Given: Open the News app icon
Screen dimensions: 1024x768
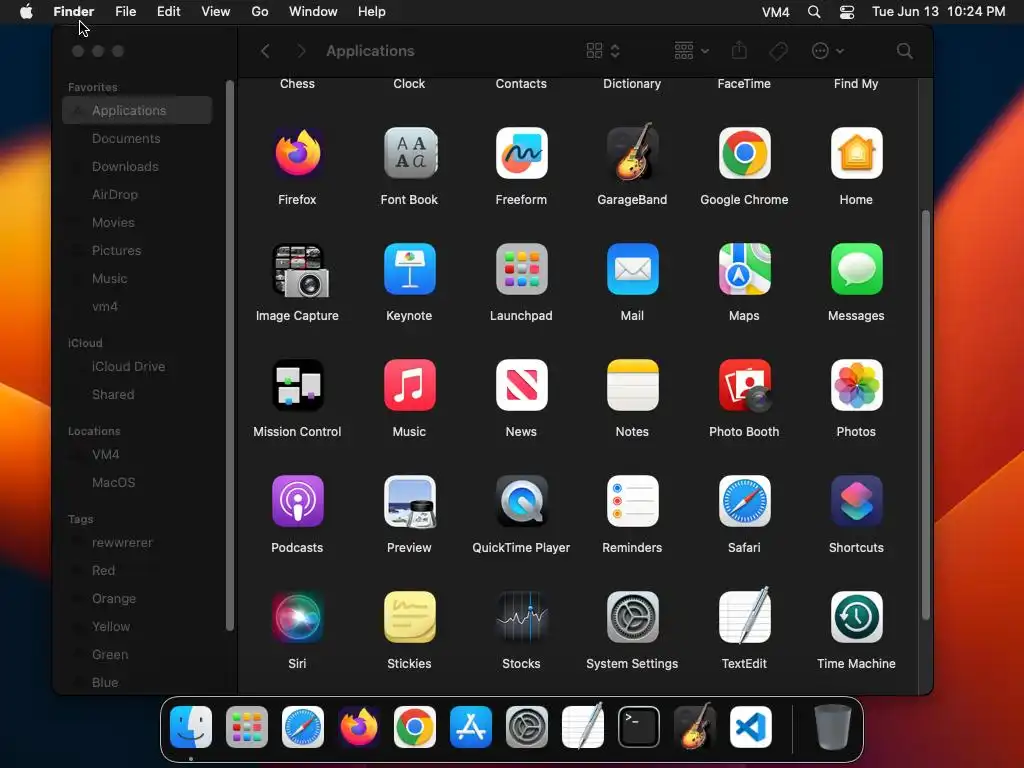Looking at the screenshot, I should pyautogui.click(x=521, y=385).
